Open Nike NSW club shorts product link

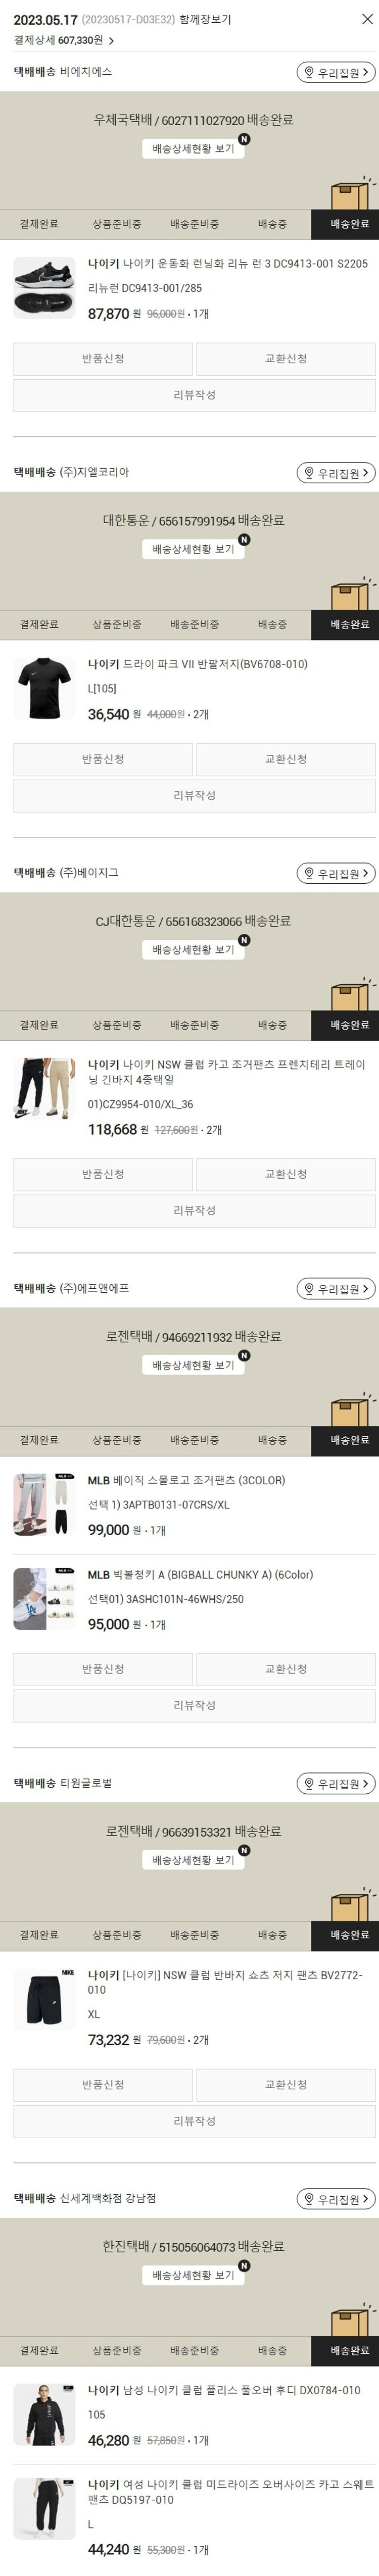225,1982
